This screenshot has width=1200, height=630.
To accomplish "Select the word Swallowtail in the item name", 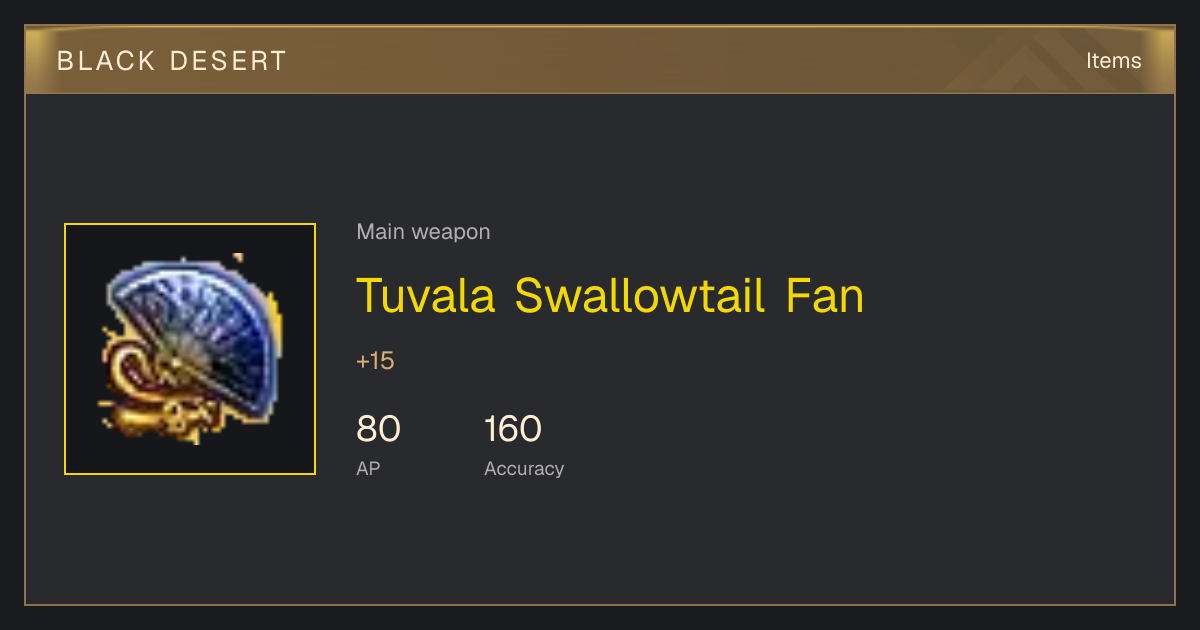I will point(641,295).
